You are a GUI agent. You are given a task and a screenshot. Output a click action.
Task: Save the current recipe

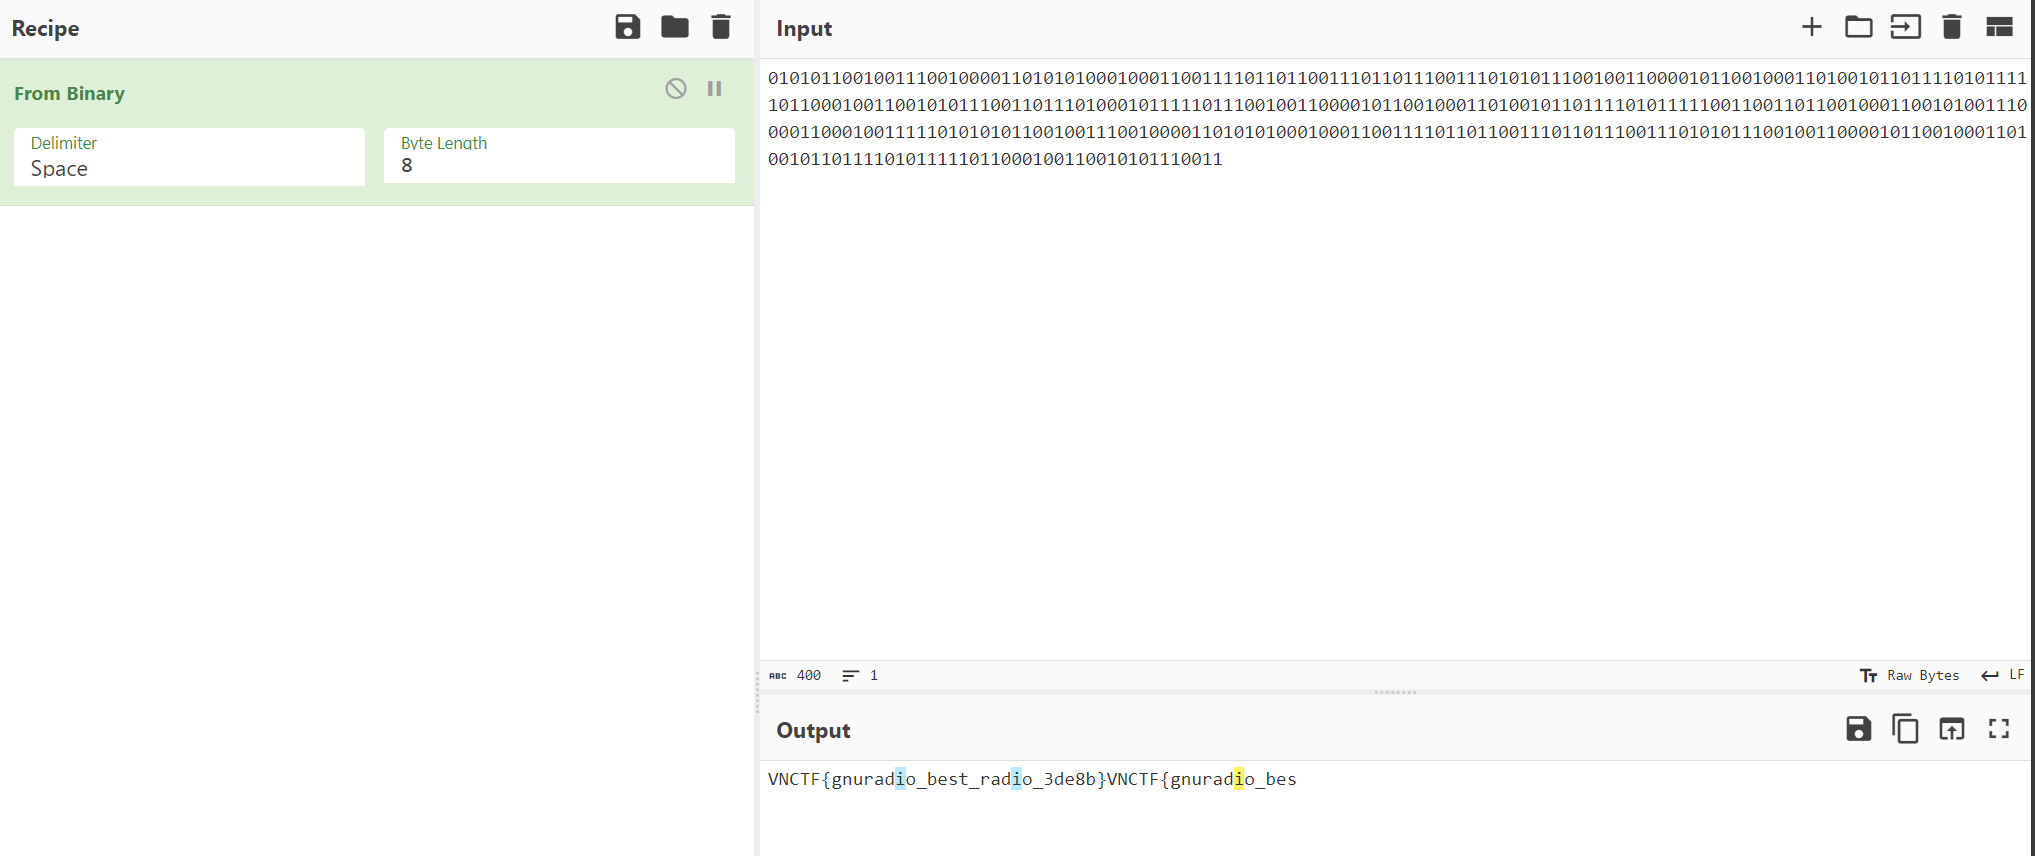pyautogui.click(x=627, y=27)
